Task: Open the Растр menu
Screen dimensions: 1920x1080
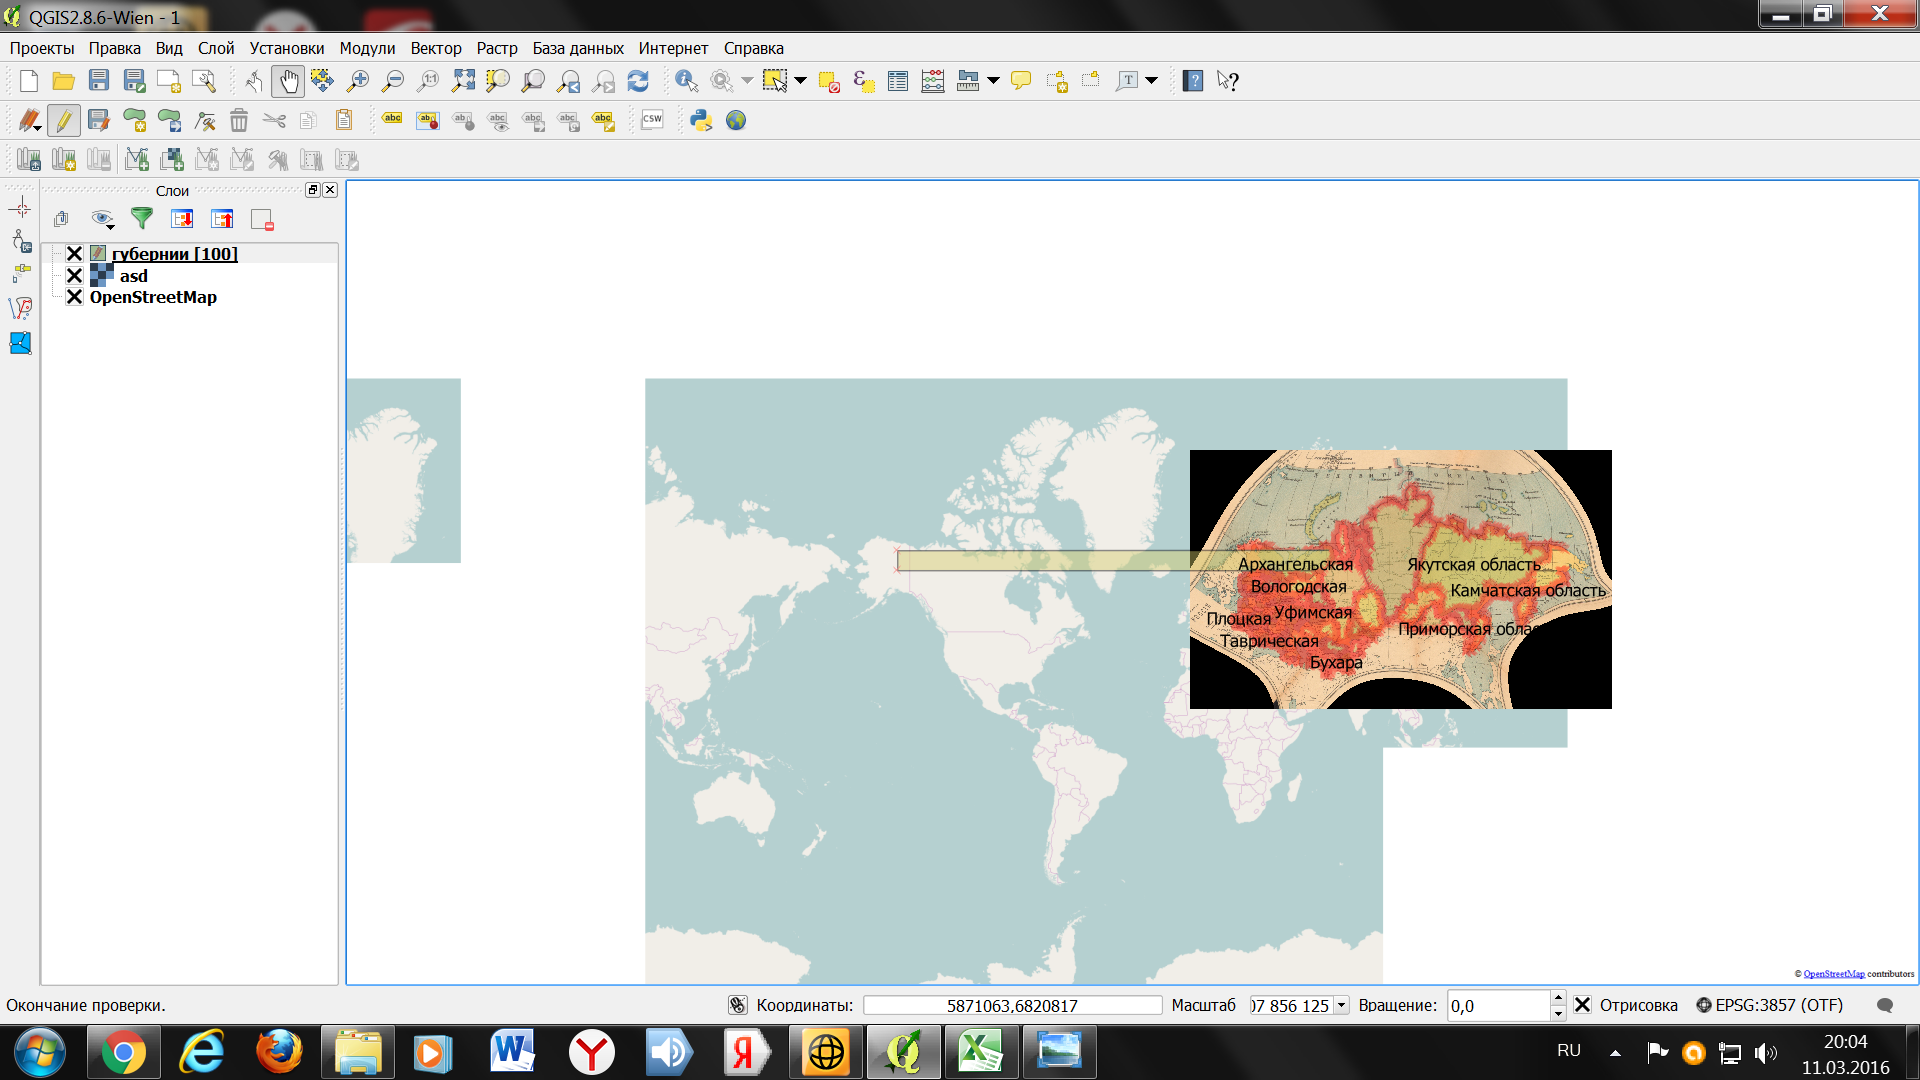Action: pyautogui.click(x=496, y=48)
